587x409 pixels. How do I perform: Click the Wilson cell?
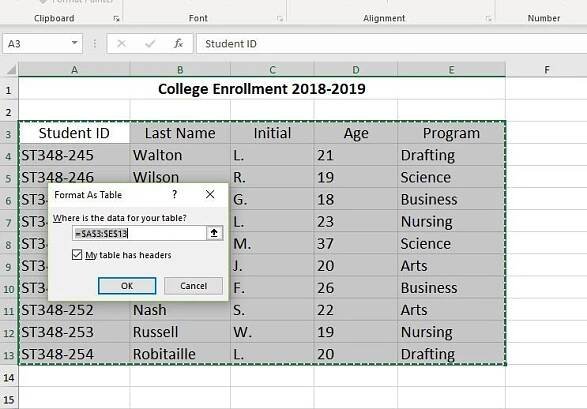point(180,175)
